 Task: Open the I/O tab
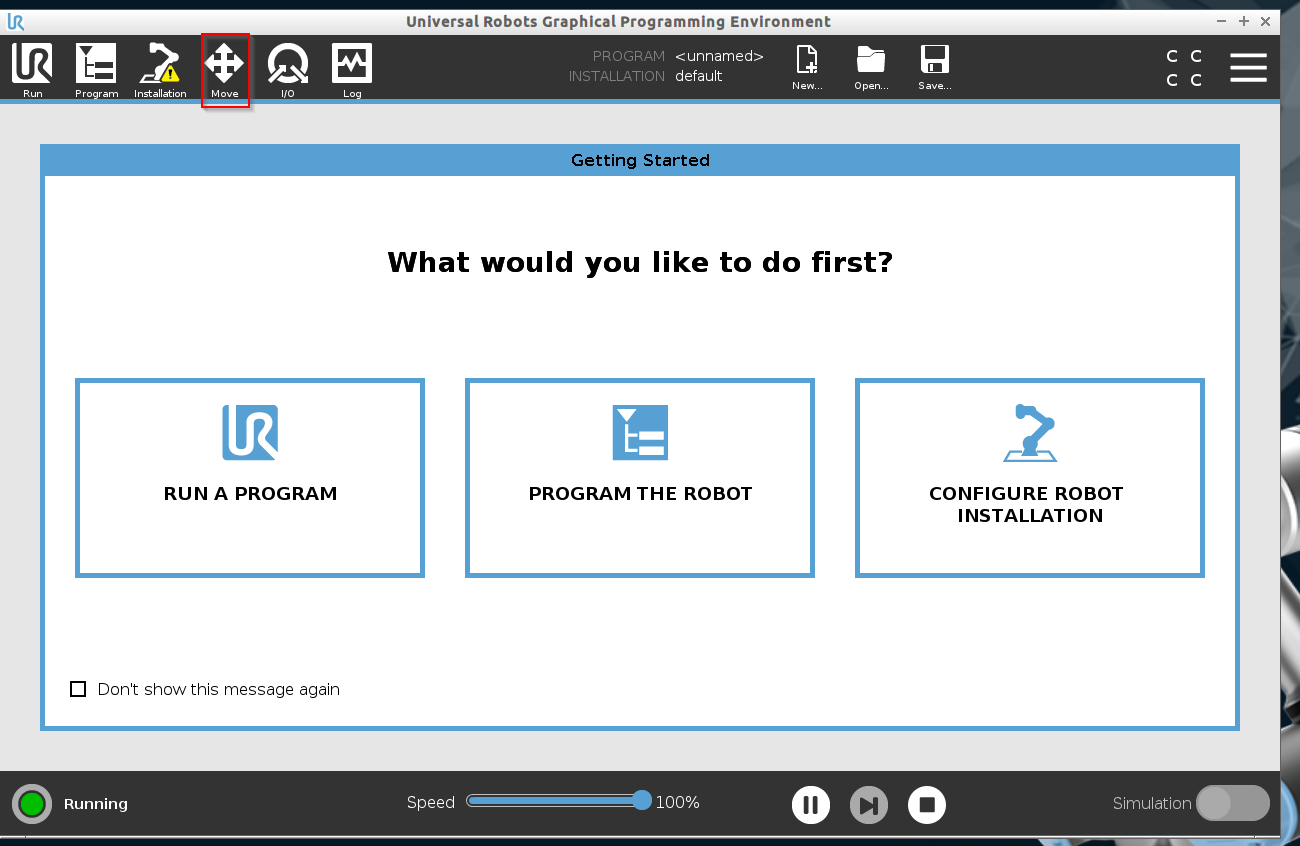click(x=288, y=70)
